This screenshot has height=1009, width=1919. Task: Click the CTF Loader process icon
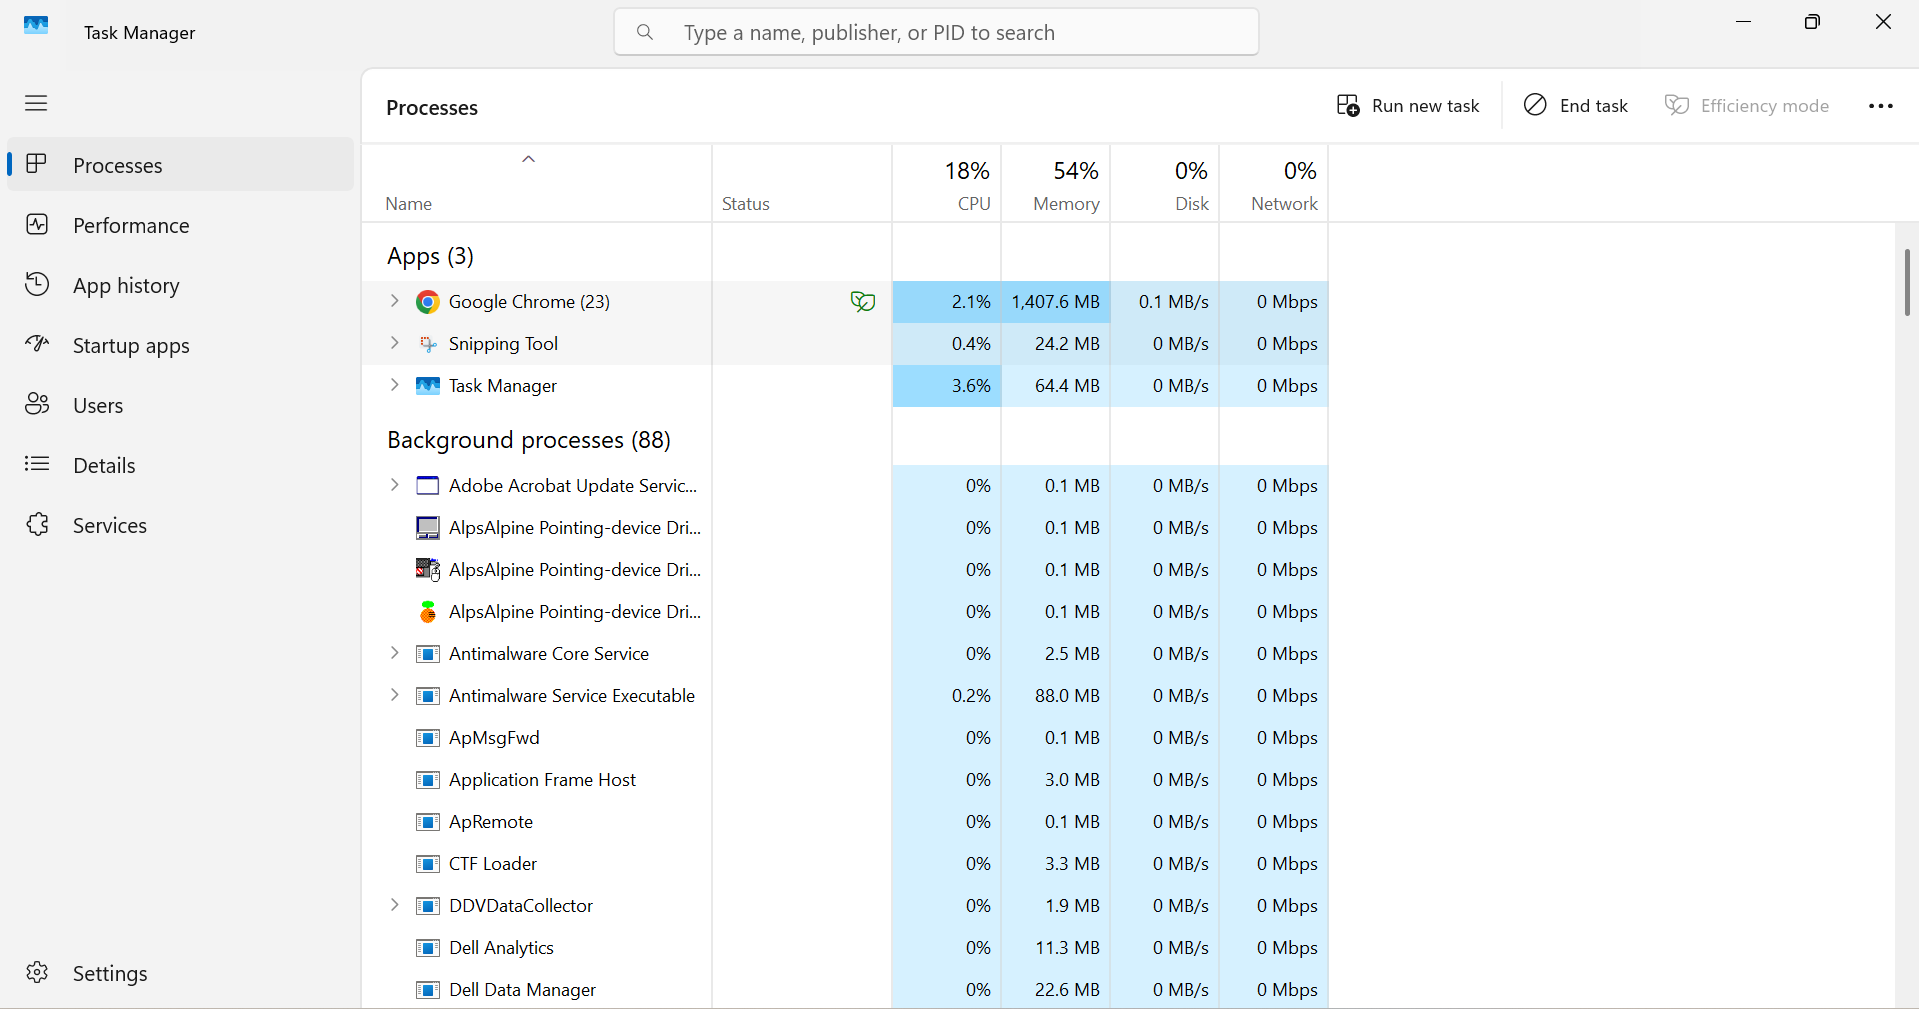(428, 864)
